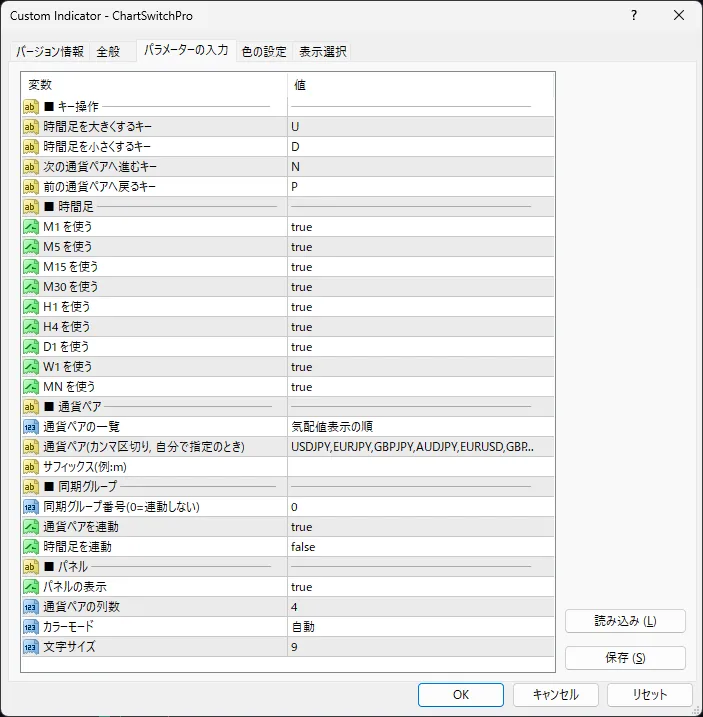703x717 pixels.
Task: Open the H4 を使う true value dropdown
Action: [420, 327]
